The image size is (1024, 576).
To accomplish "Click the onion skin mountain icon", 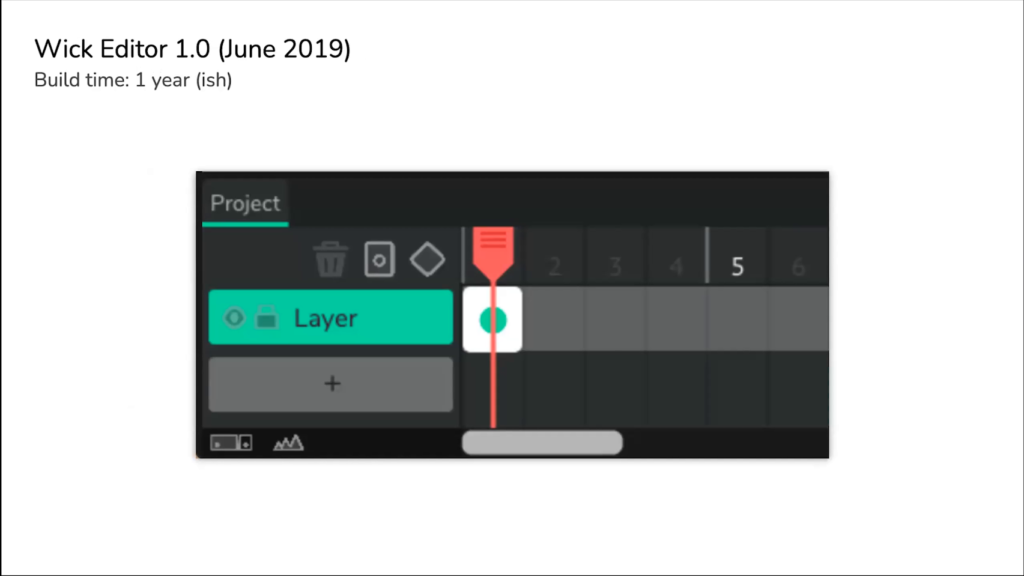I will [288, 443].
